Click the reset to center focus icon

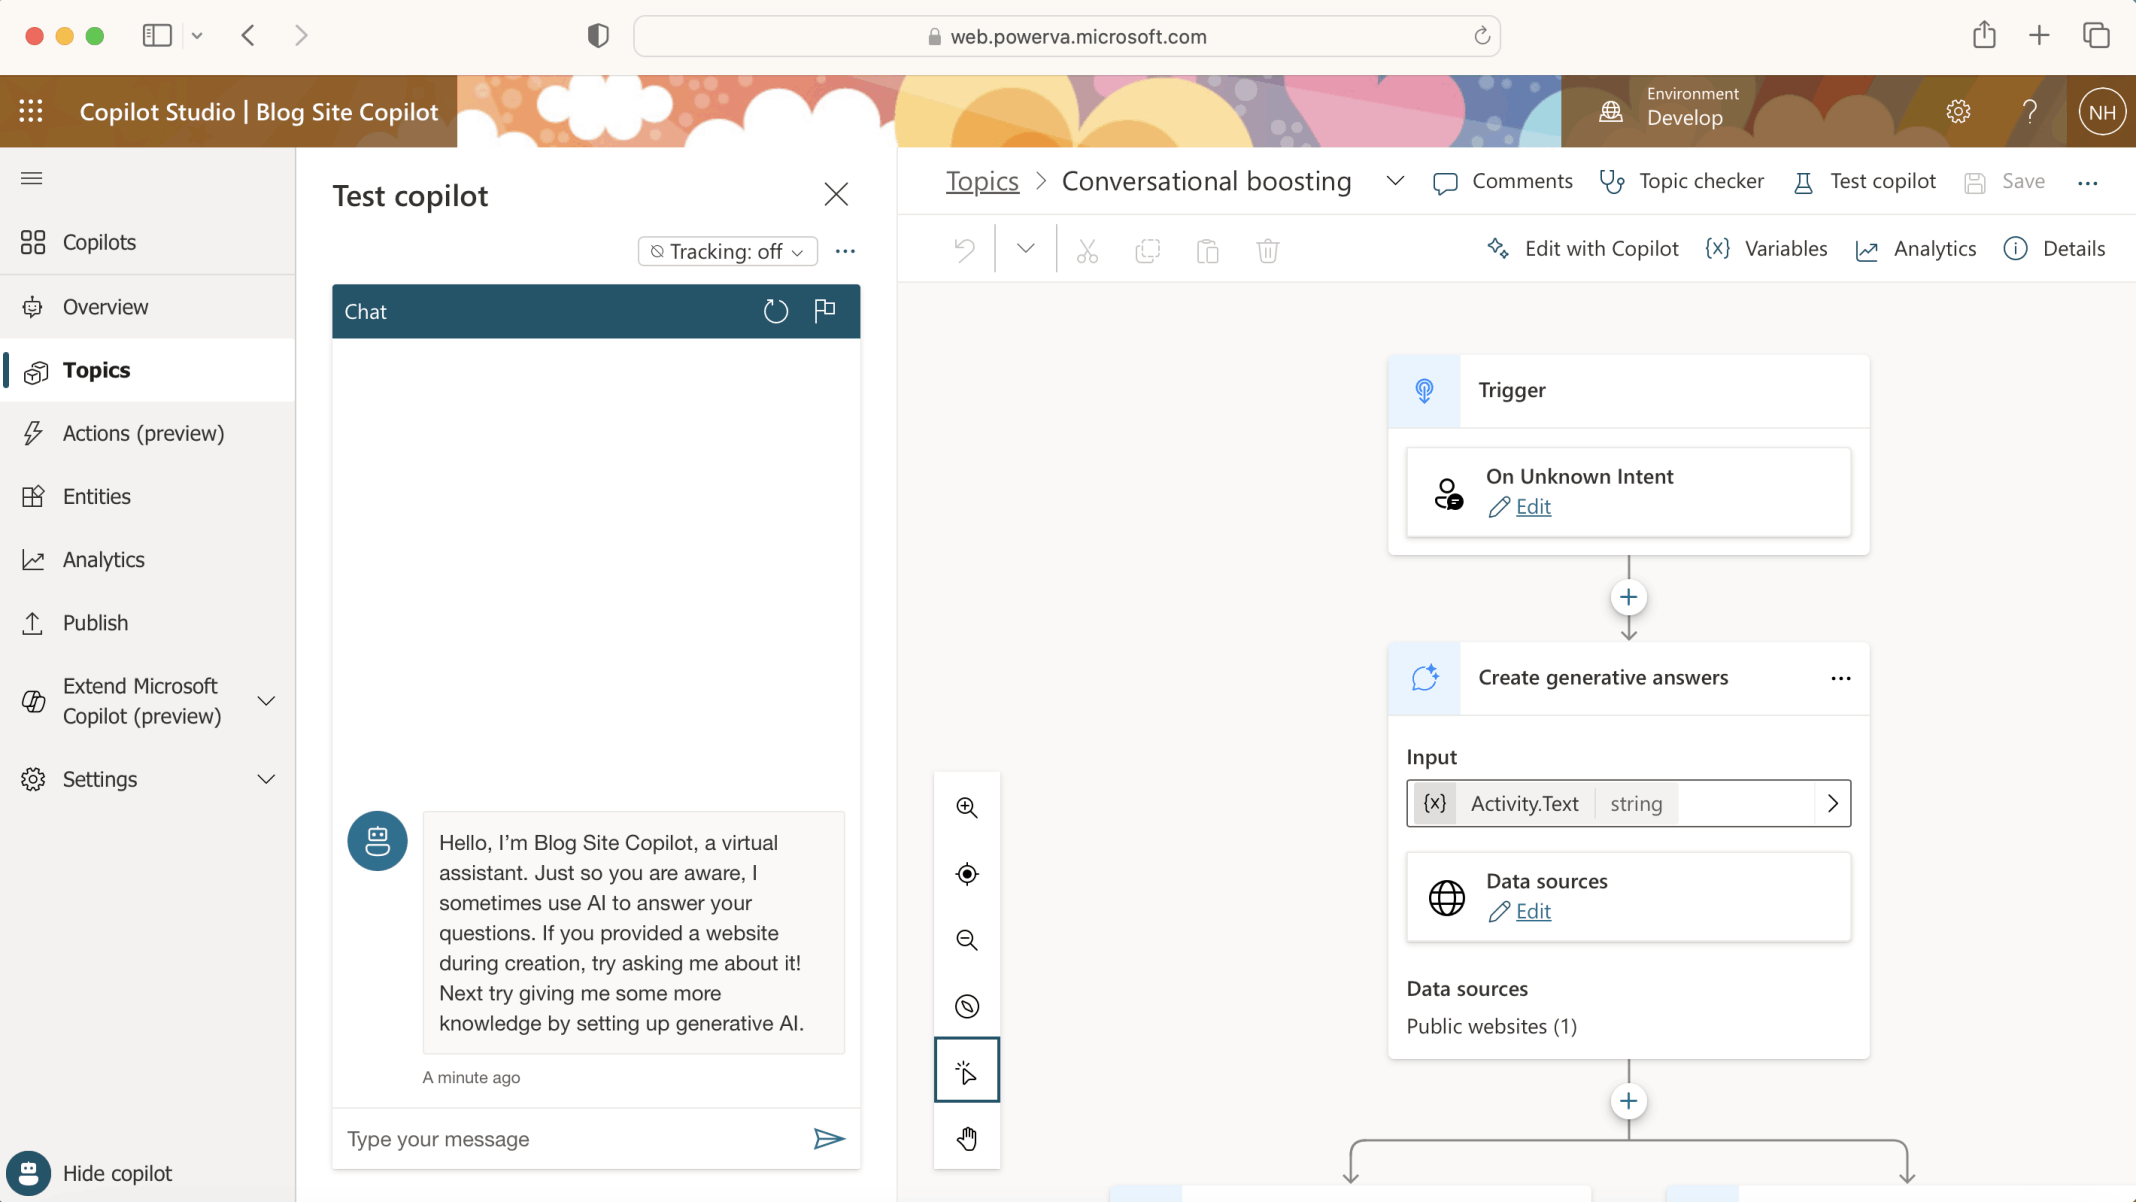966,874
